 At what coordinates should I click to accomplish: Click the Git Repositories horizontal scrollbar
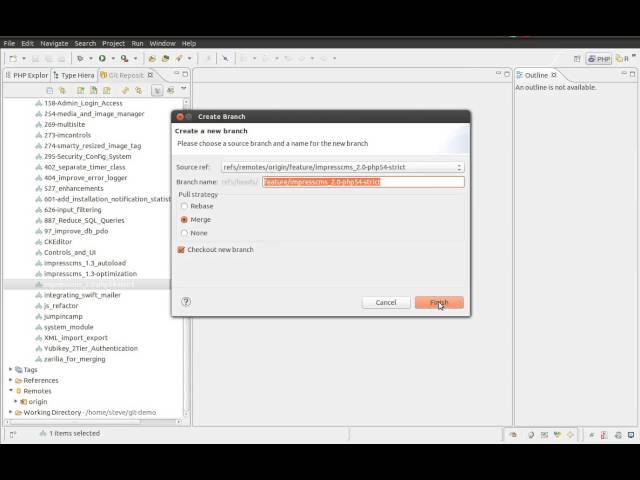94,422
